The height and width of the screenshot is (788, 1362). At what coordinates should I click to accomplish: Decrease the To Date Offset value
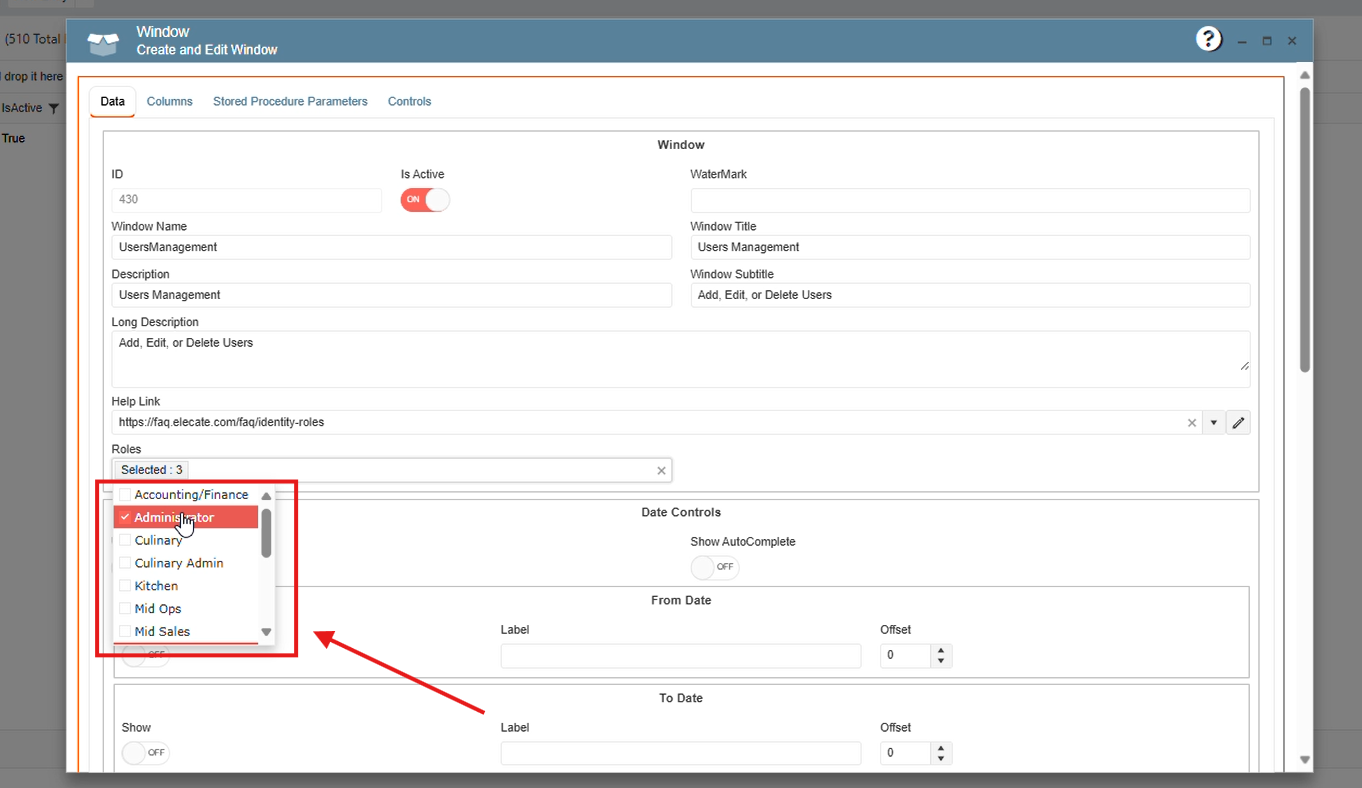point(941,758)
